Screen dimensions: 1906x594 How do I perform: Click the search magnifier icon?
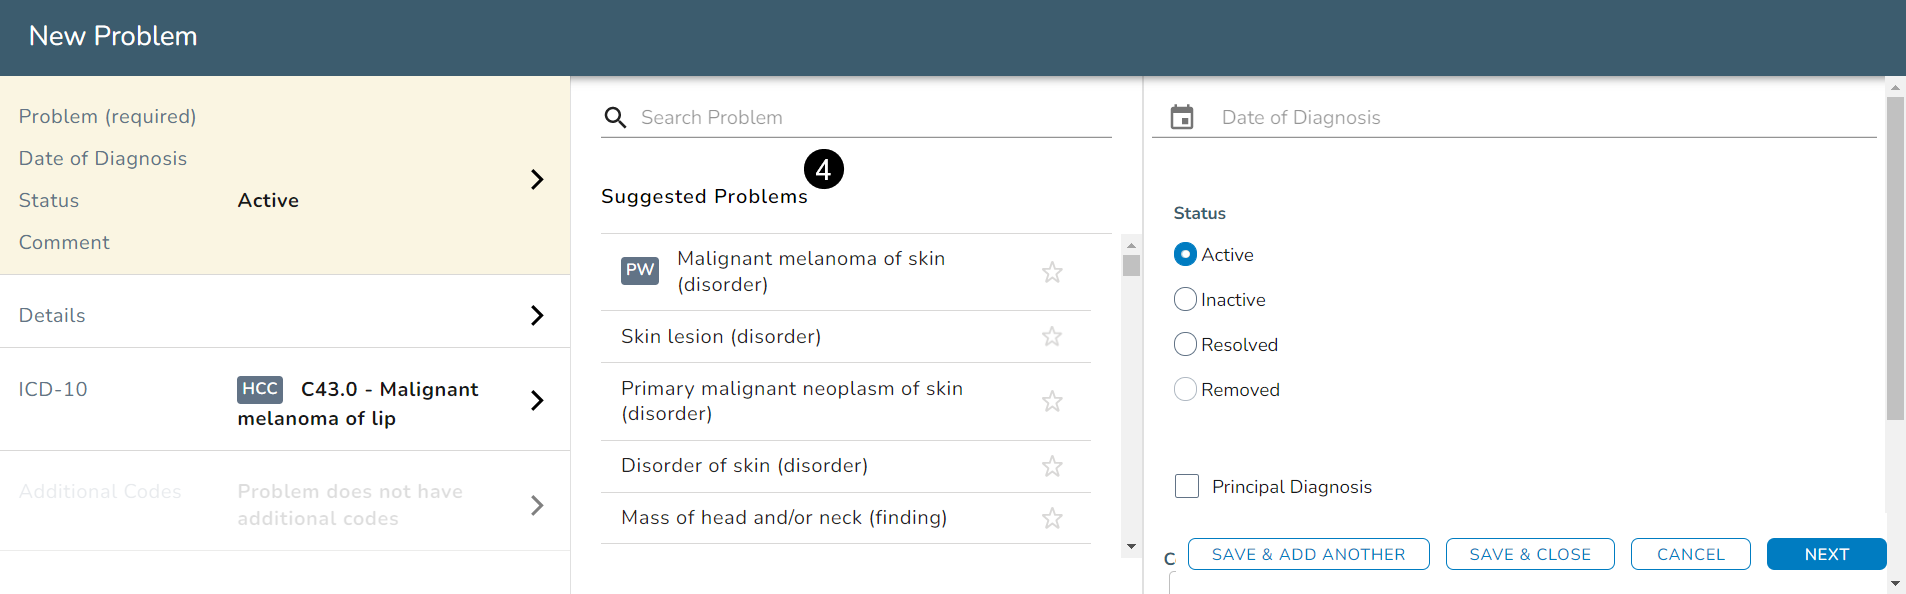click(615, 118)
